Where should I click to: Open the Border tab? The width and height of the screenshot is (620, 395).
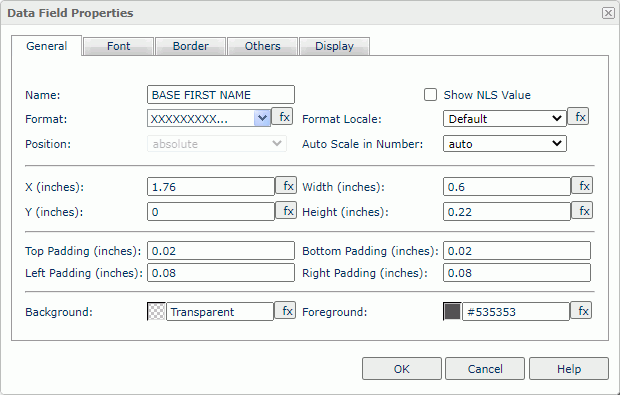pos(191,46)
